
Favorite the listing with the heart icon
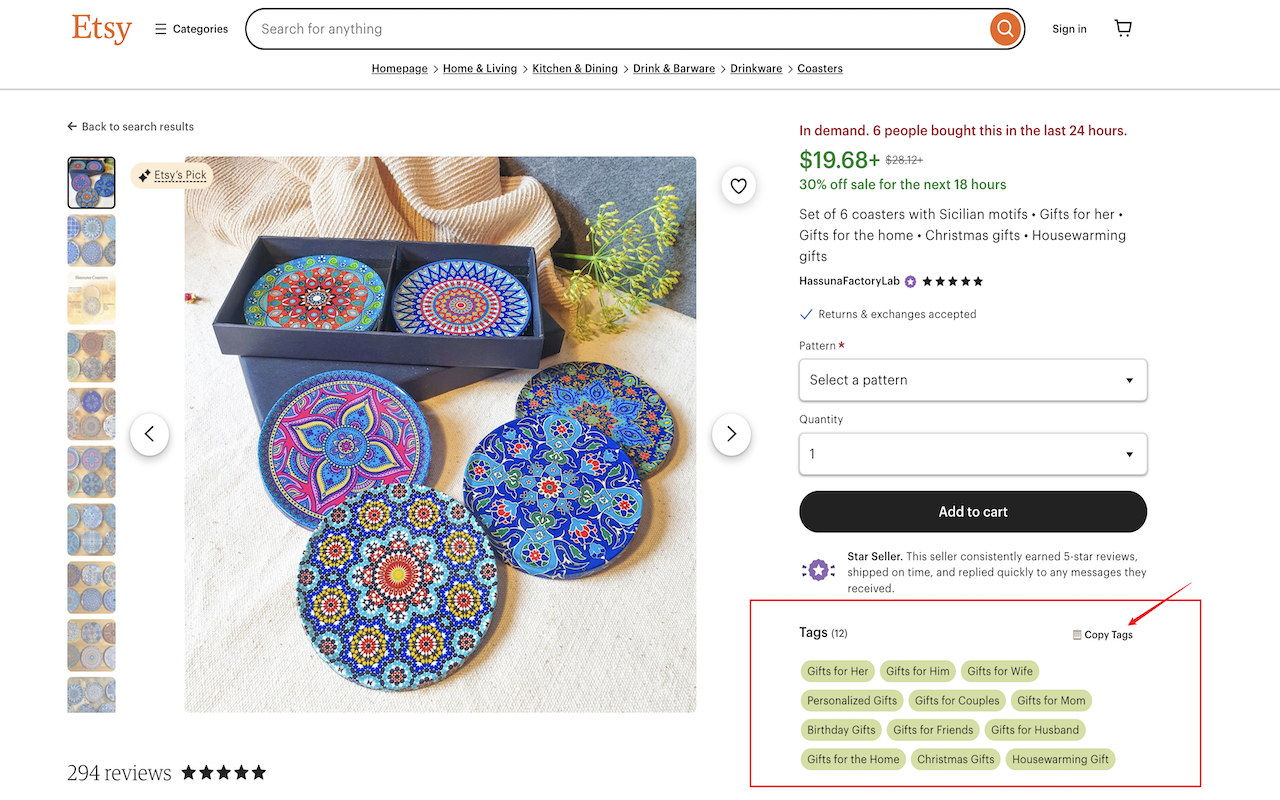pos(738,185)
